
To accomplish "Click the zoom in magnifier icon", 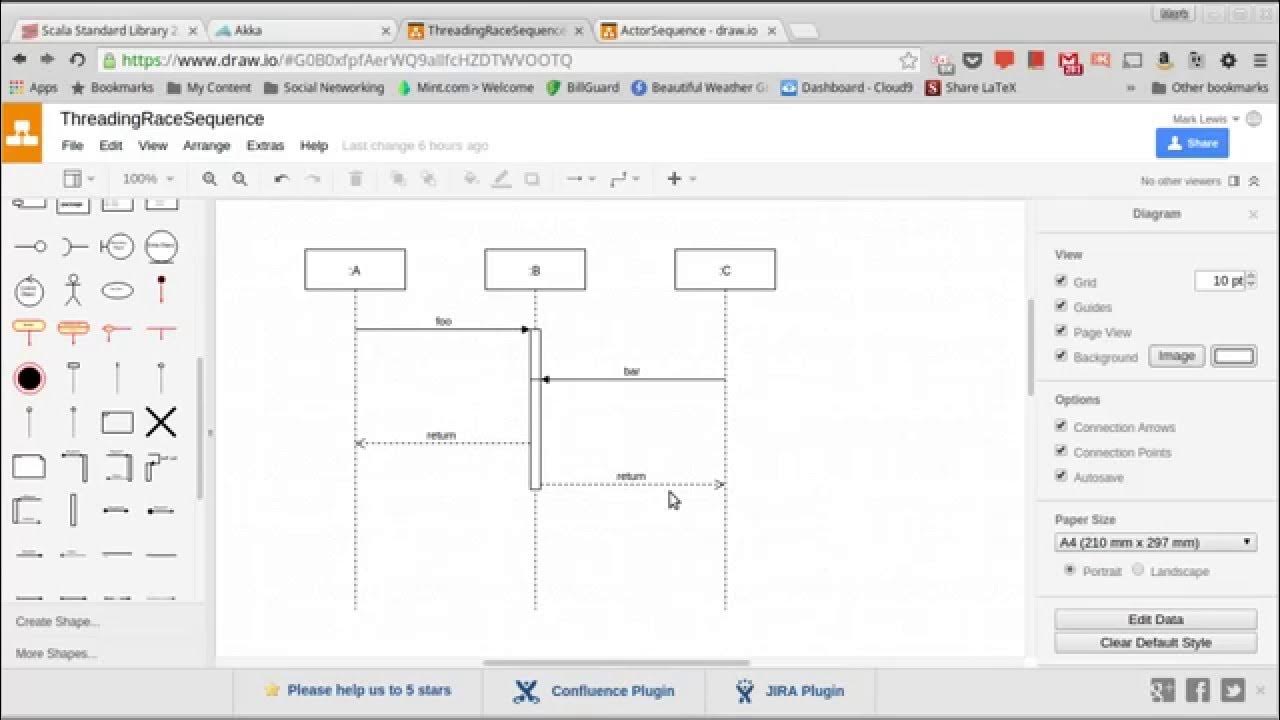I will click(209, 179).
